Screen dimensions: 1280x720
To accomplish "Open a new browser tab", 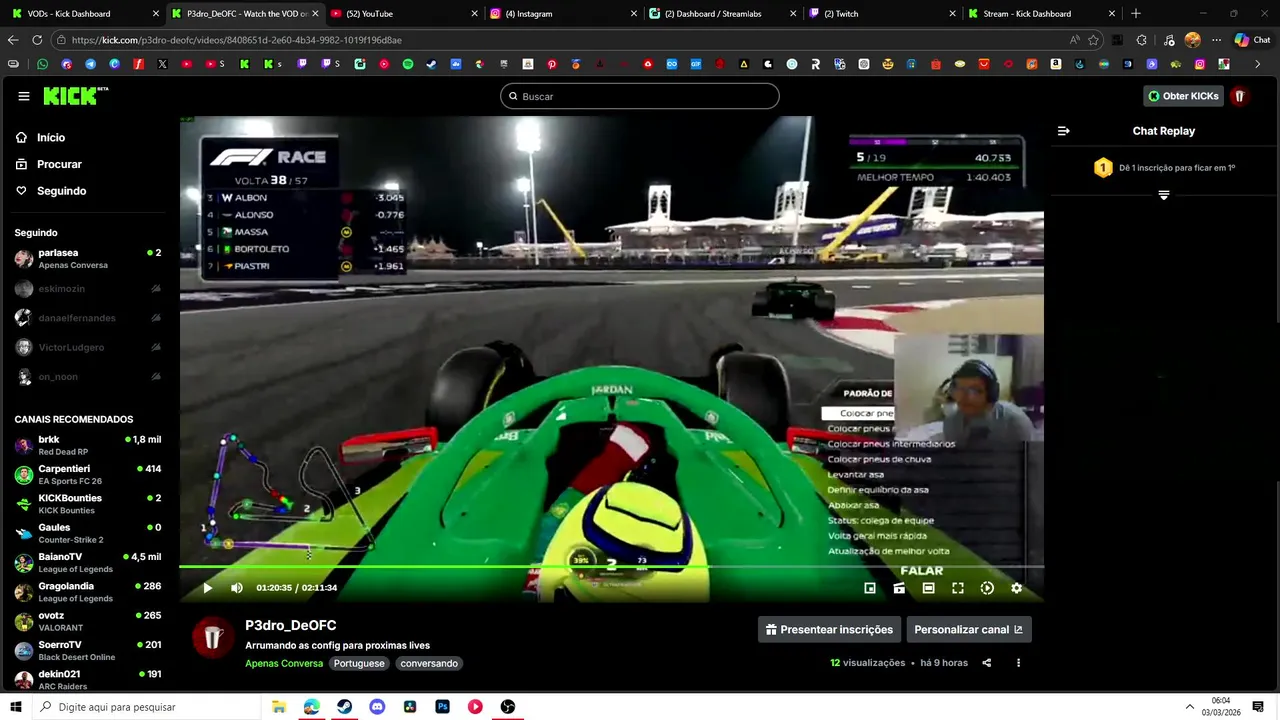I will (x=1135, y=14).
